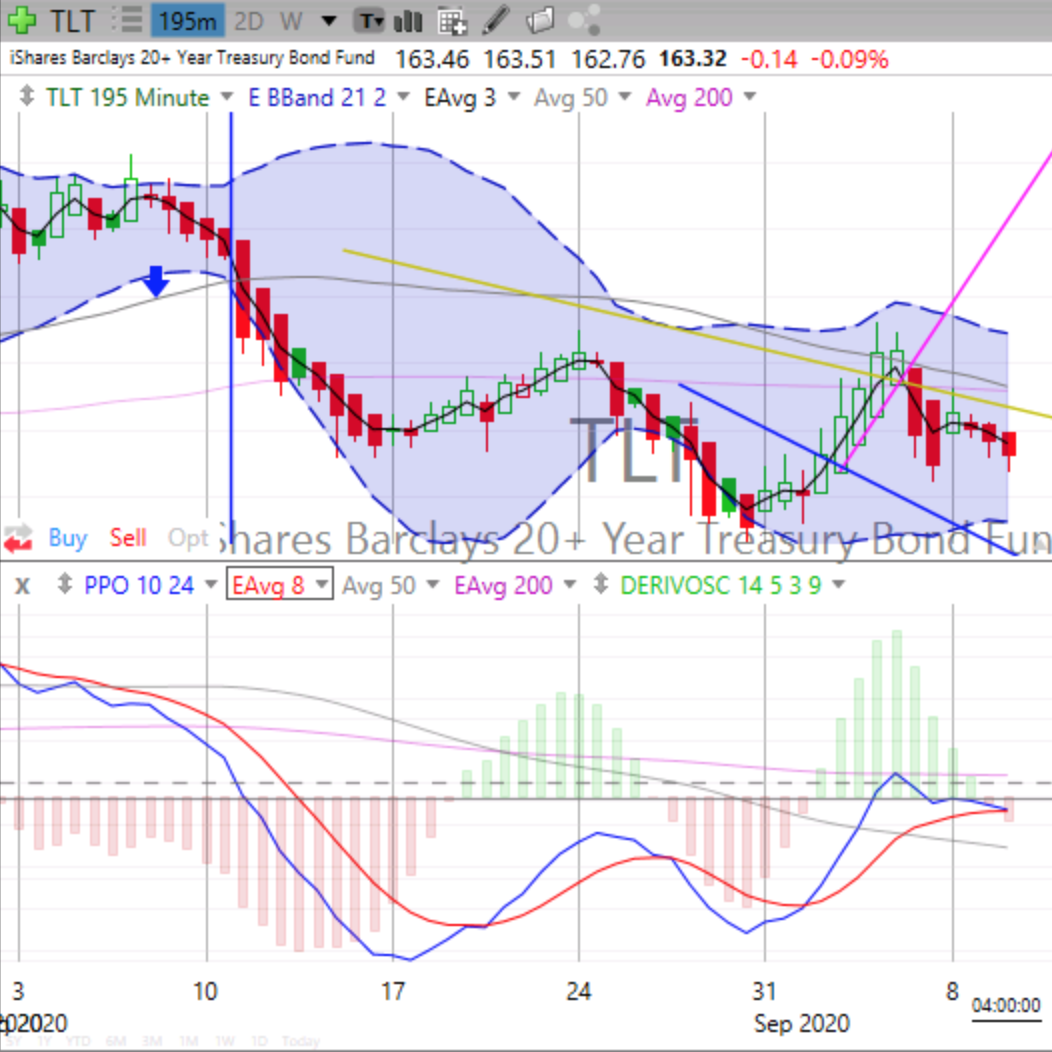Click the Buy link
Image resolution: width=1052 pixels, height=1052 pixels.
click(x=66, y=538)
